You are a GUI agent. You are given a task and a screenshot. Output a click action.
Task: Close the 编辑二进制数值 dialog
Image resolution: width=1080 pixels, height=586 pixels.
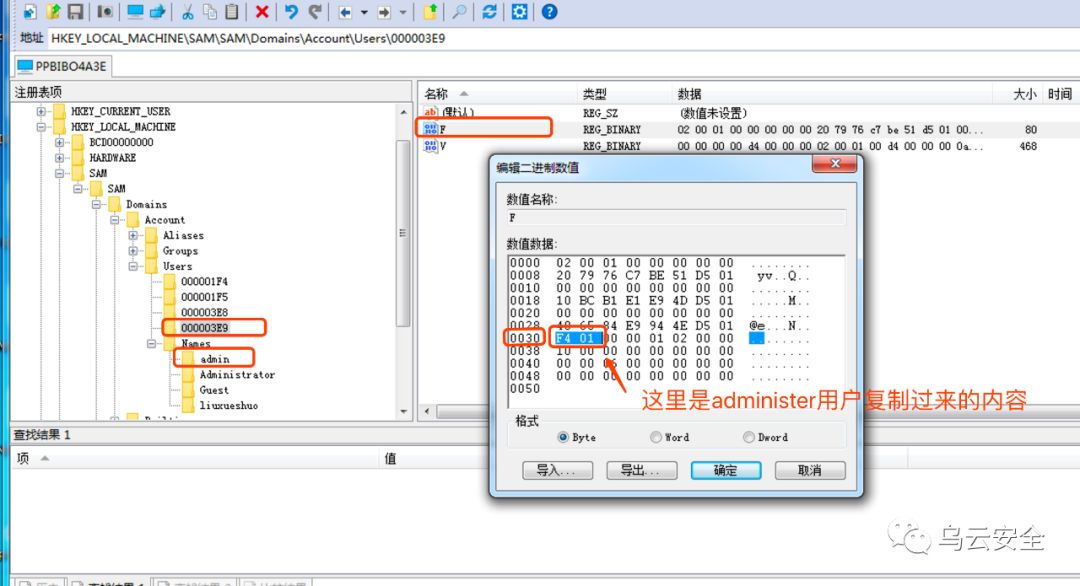[835, 164]
